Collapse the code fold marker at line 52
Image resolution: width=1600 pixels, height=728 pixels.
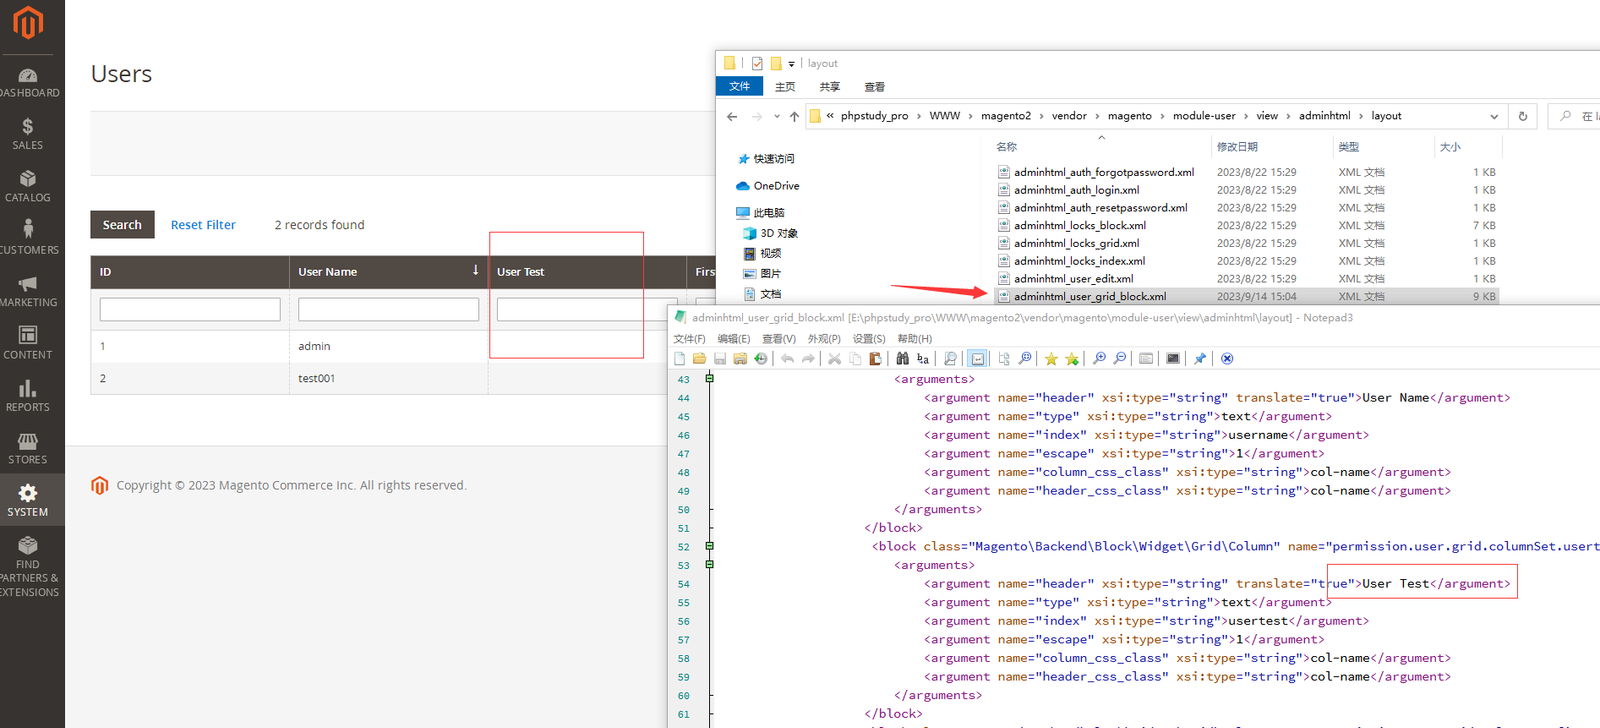(x=709, y=546)
